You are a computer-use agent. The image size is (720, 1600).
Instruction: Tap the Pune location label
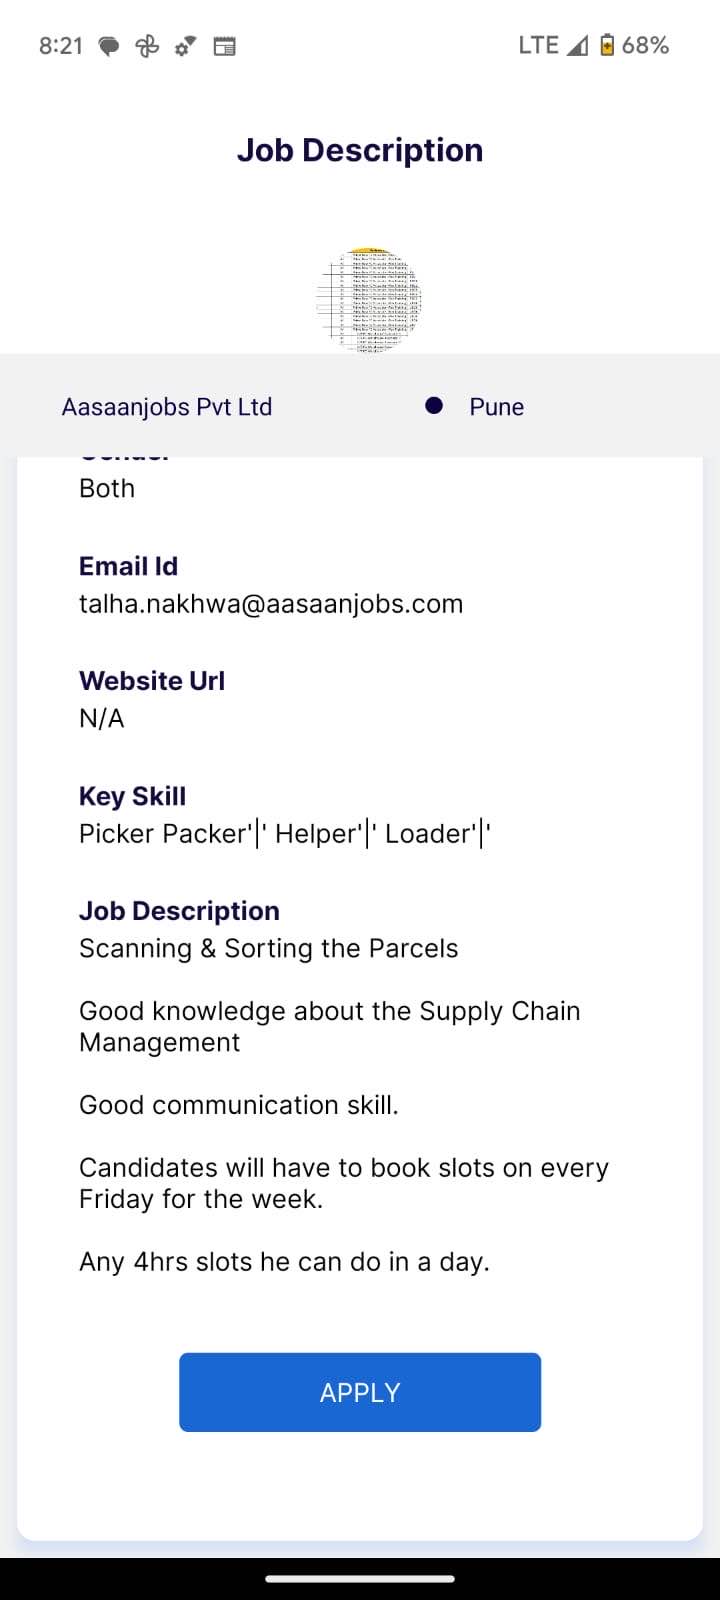coord(496,407)
